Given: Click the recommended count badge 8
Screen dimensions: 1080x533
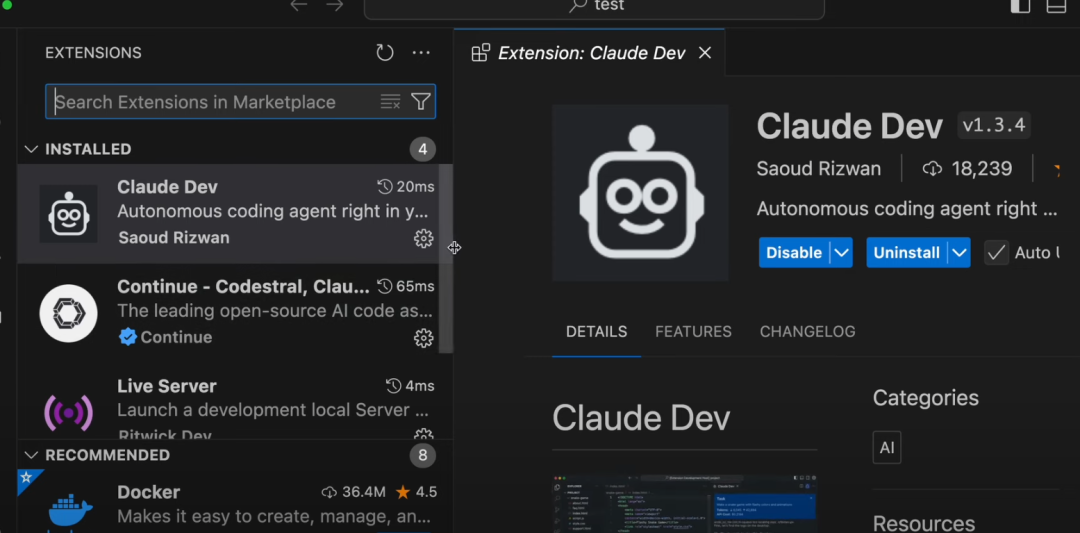Looking at the screenshot, I should click(422, 455).
